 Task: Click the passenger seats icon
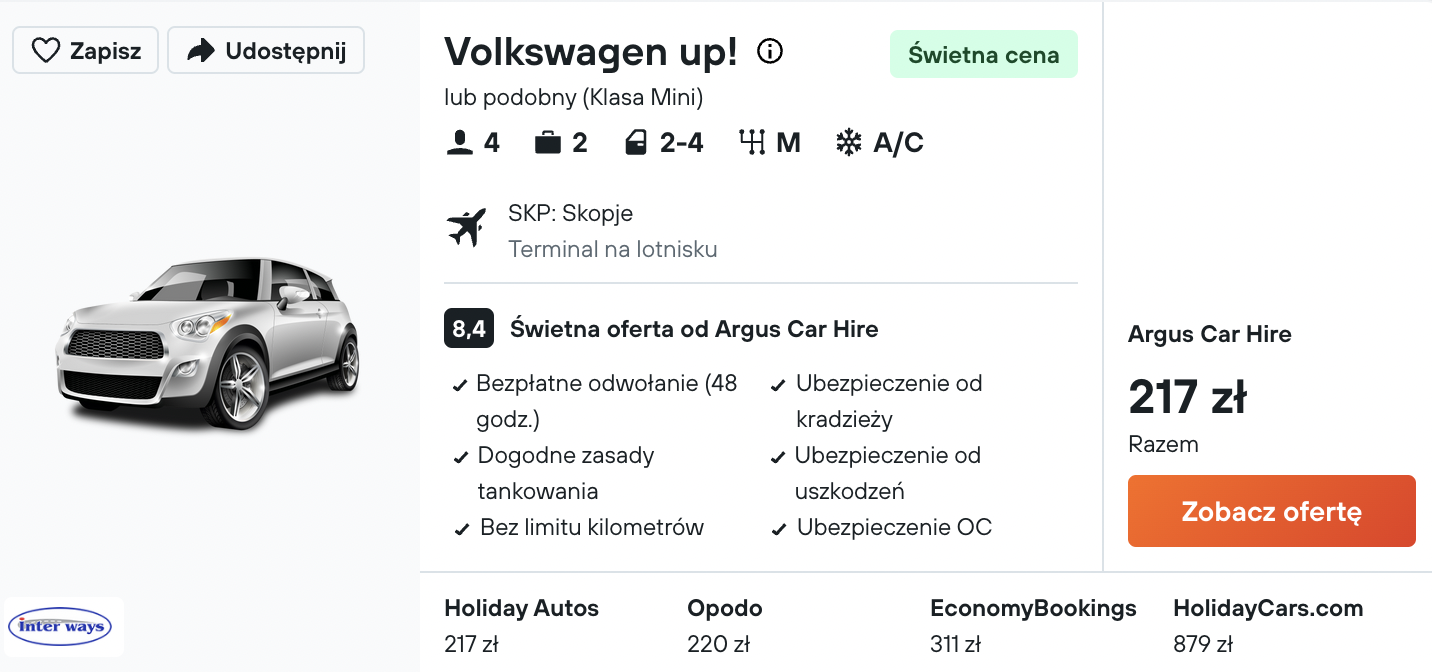pos(460,144)
